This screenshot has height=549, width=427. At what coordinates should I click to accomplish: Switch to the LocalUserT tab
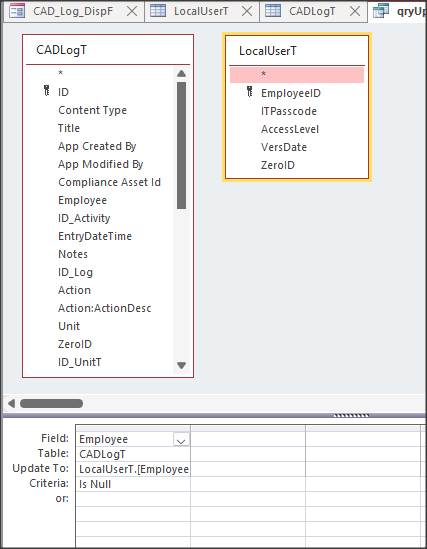coord(201,11)
